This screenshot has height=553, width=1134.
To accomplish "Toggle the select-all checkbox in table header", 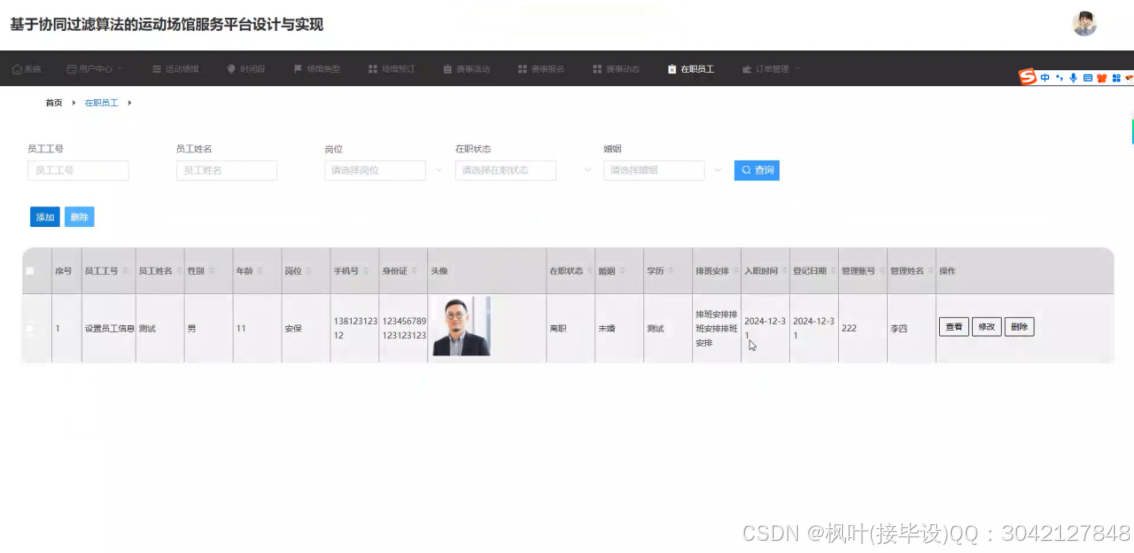I will tap(30, 271).
